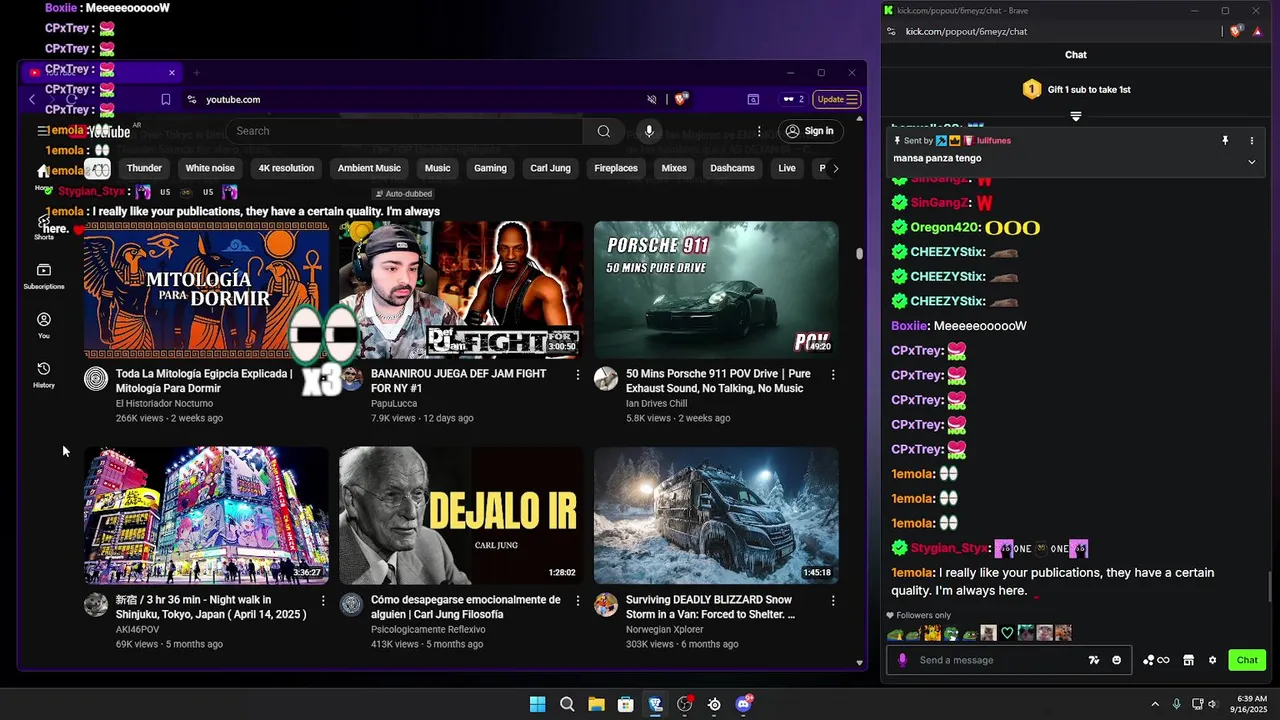The height and width of the screenshot is (720, 1280).
Task: Open more options for DEF JAM FIGHT video
Action: 577,374
